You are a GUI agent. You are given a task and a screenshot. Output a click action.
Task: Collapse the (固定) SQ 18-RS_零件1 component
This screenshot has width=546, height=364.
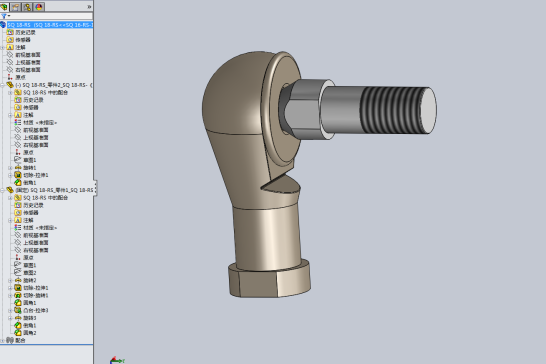2,190
